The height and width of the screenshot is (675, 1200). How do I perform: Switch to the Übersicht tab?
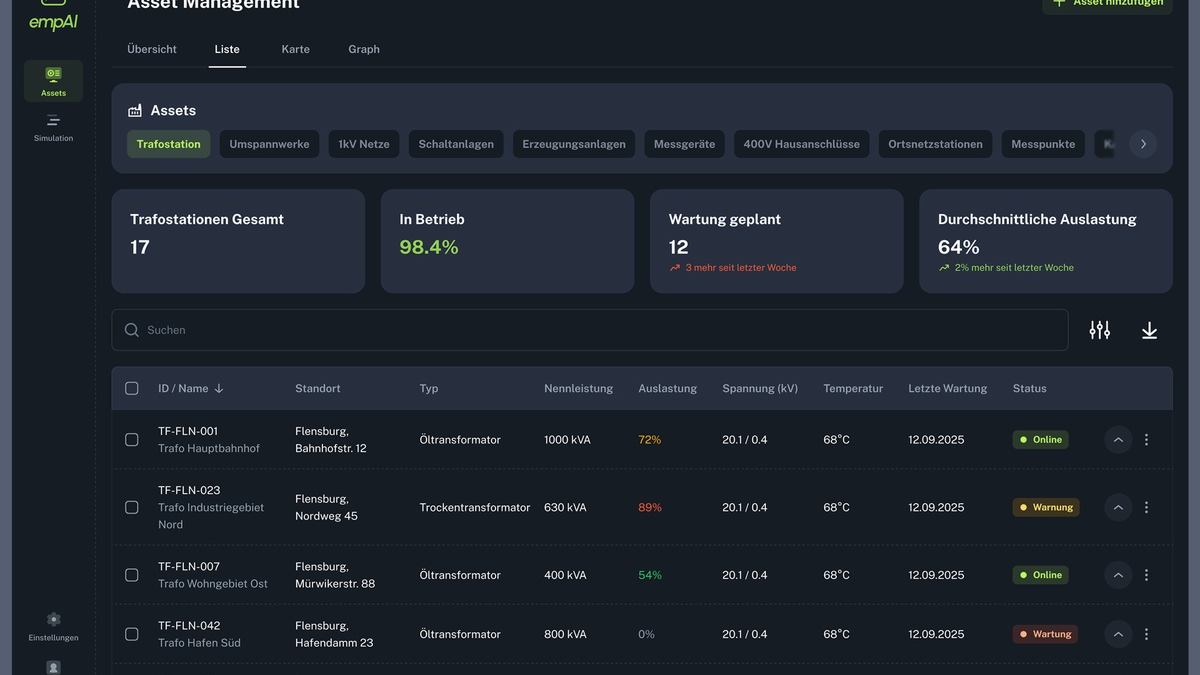(x=152, y=49)
